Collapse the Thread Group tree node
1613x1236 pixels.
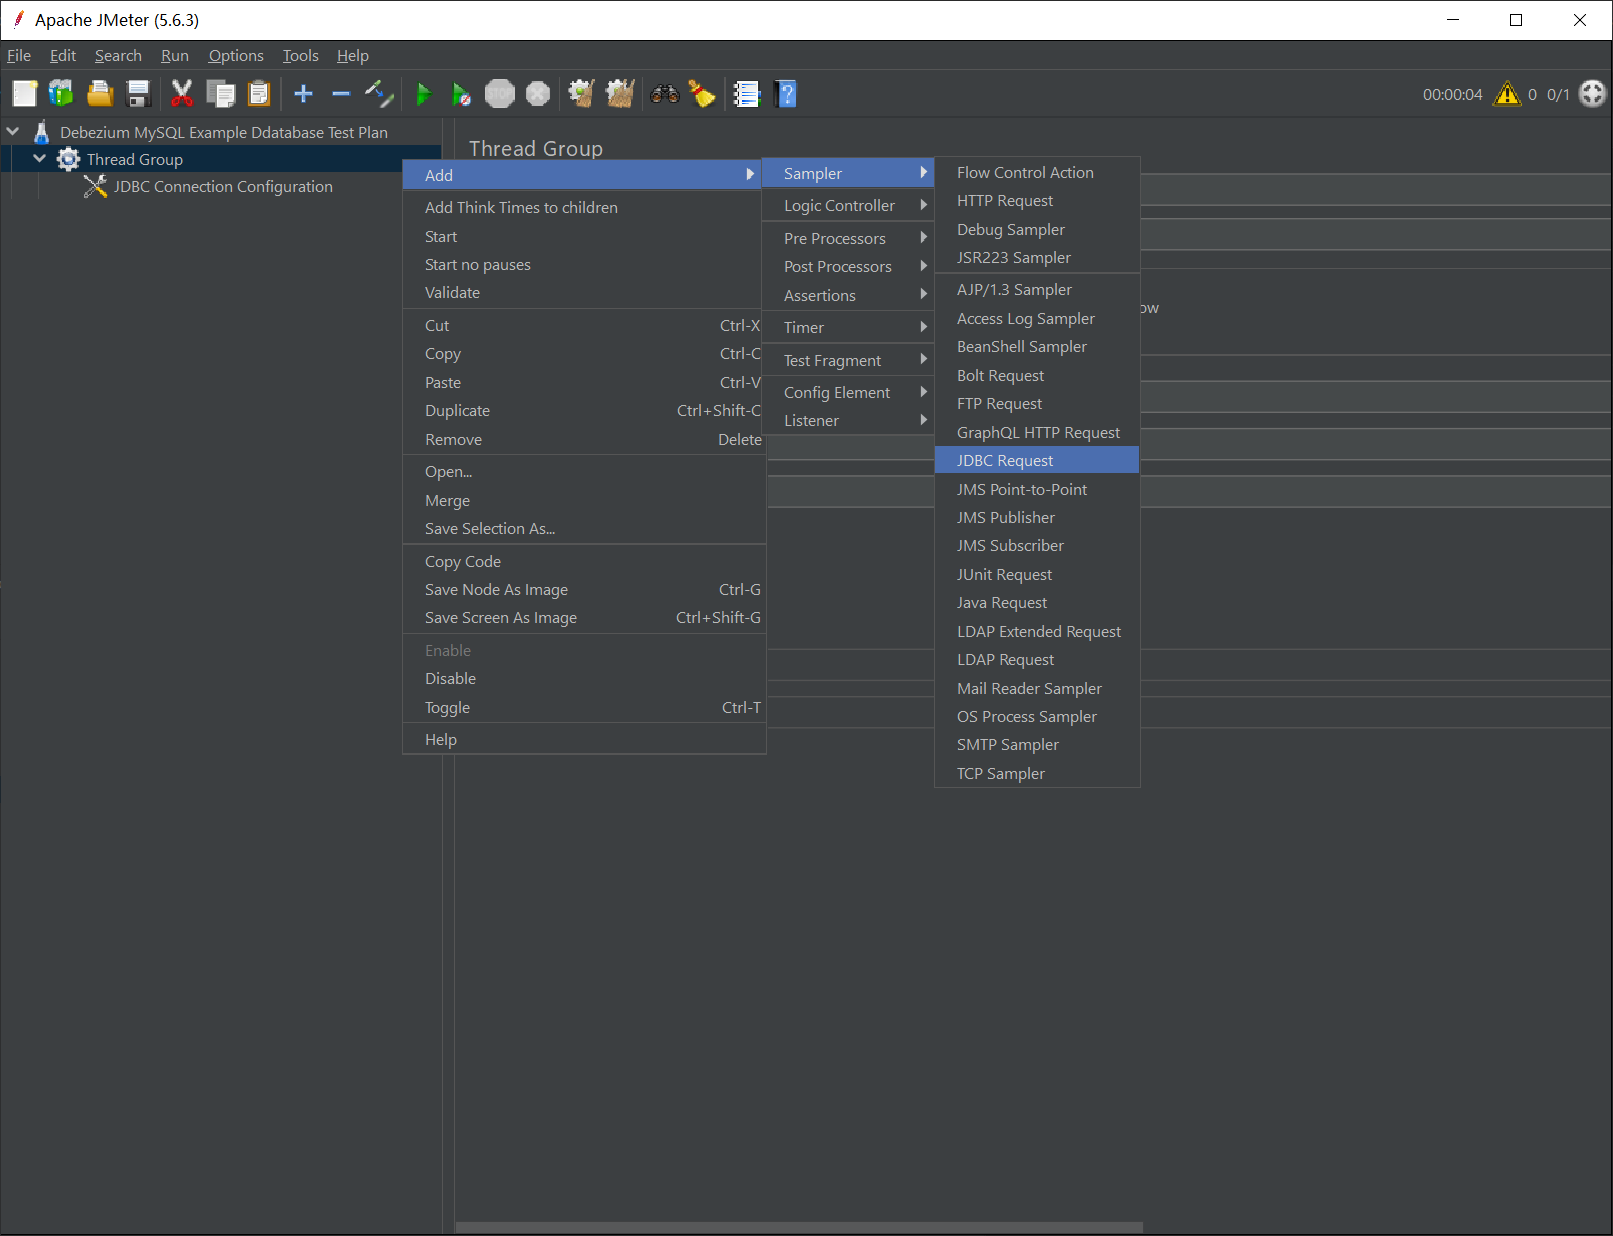[x=40, y=158]
